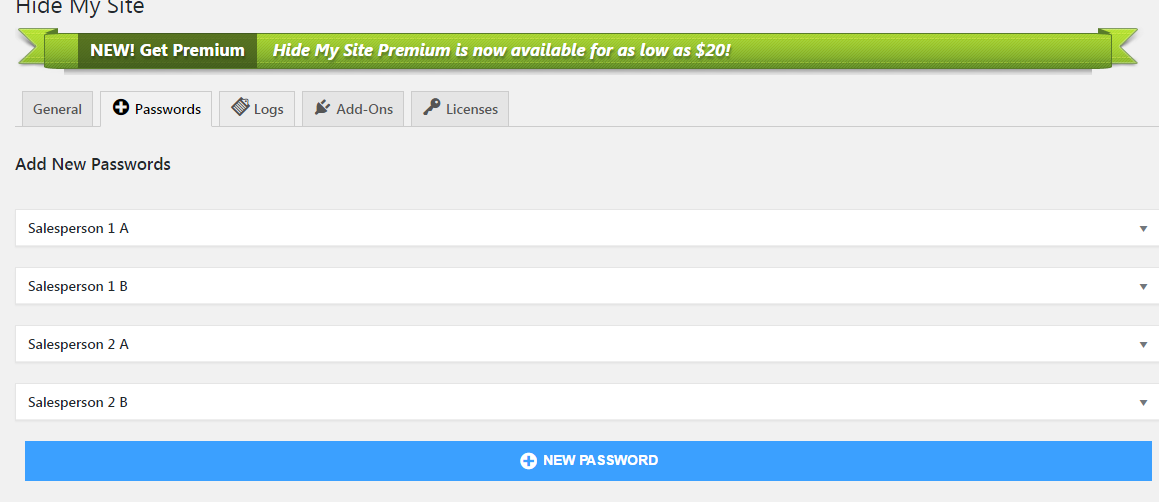Click the tag icon on the Logs tab
The image size is (1159, 502).
point(240,108)
